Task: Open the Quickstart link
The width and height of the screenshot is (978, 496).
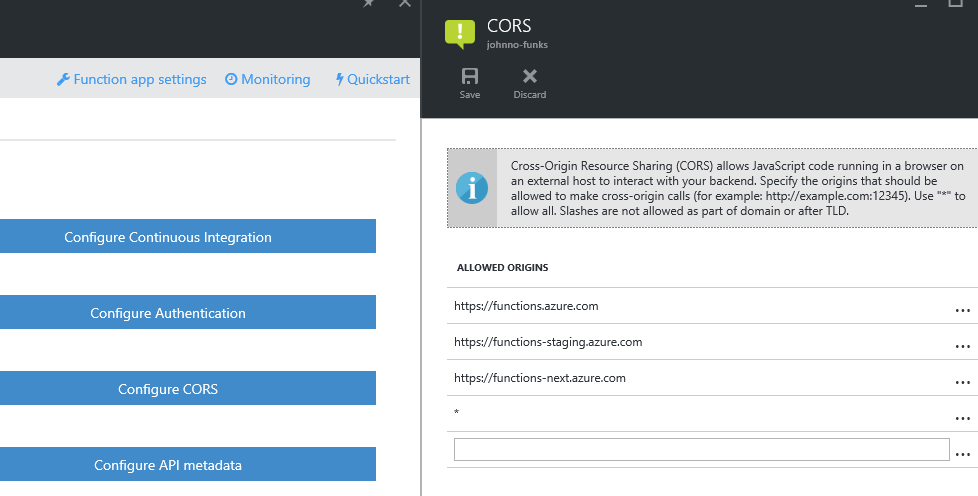Action: [x=373, y=79]
